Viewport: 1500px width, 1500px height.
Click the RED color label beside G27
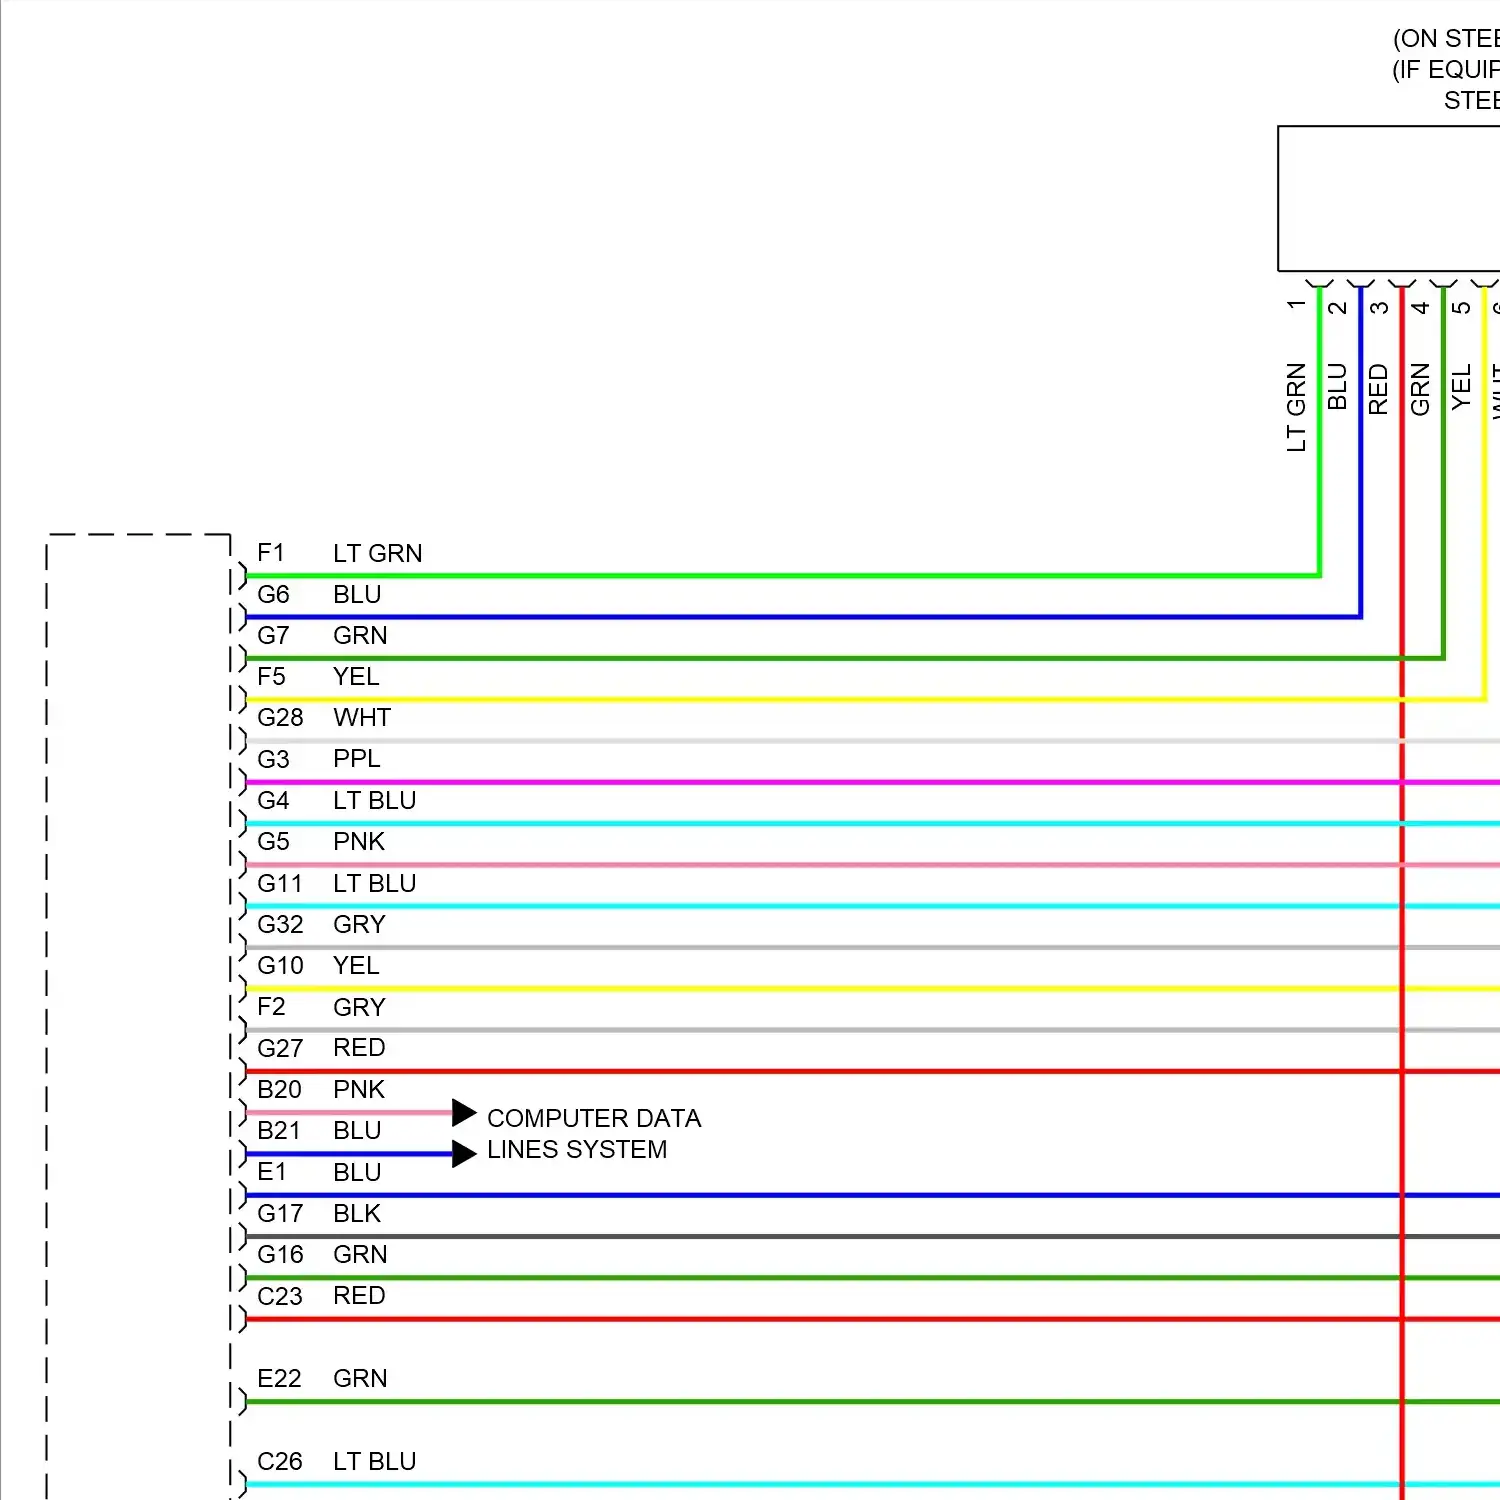(x=359, y=1047)
